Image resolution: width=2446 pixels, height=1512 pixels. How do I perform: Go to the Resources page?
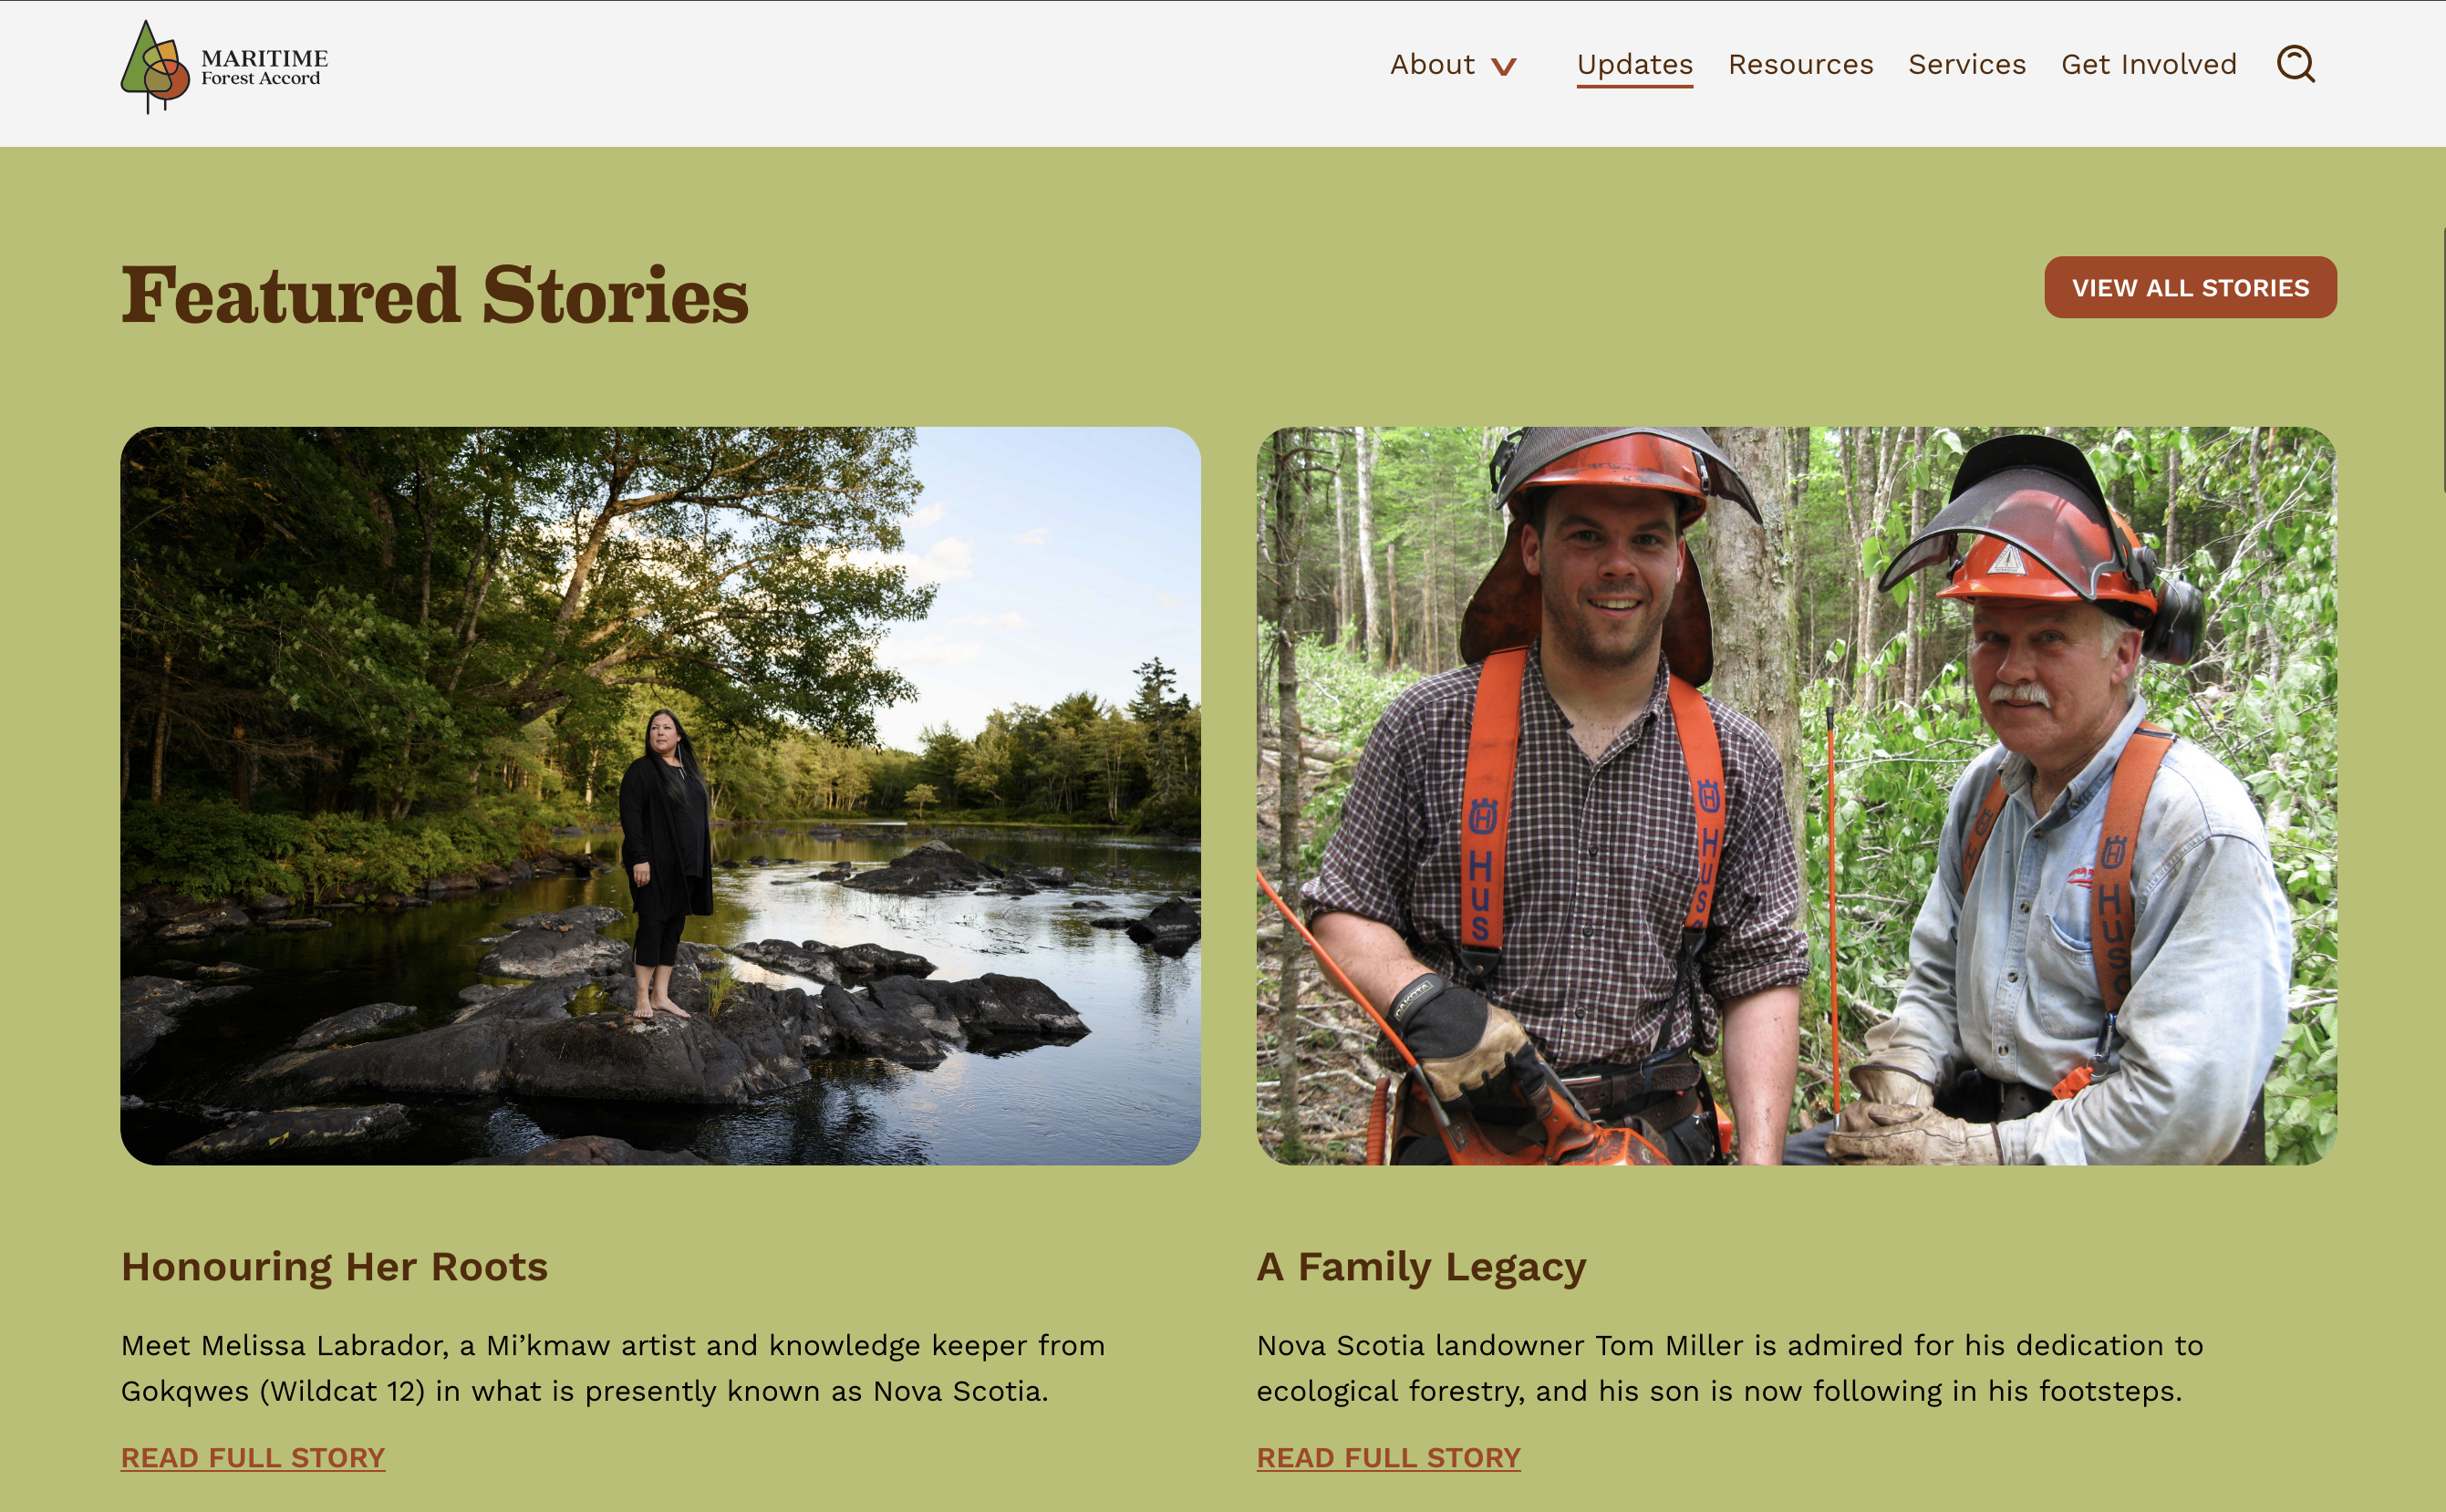1800,64
